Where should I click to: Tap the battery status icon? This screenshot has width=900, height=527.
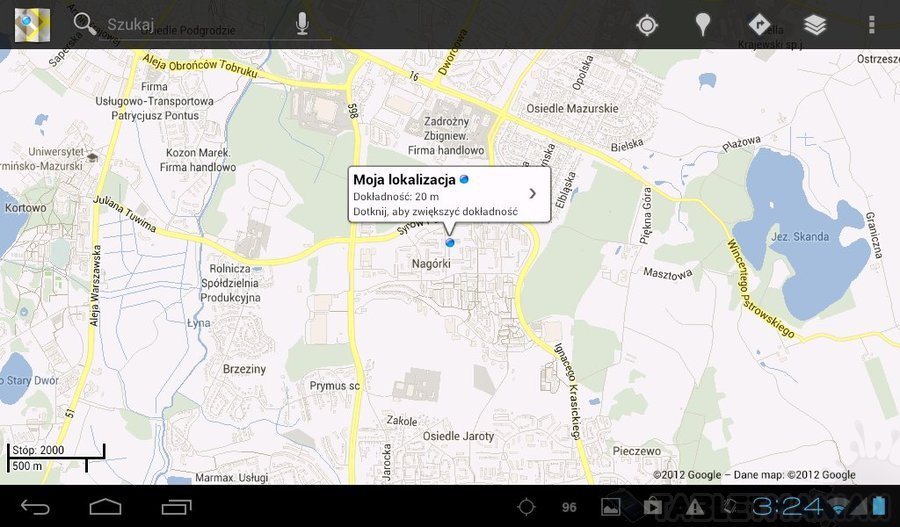[x=879, y=506]
